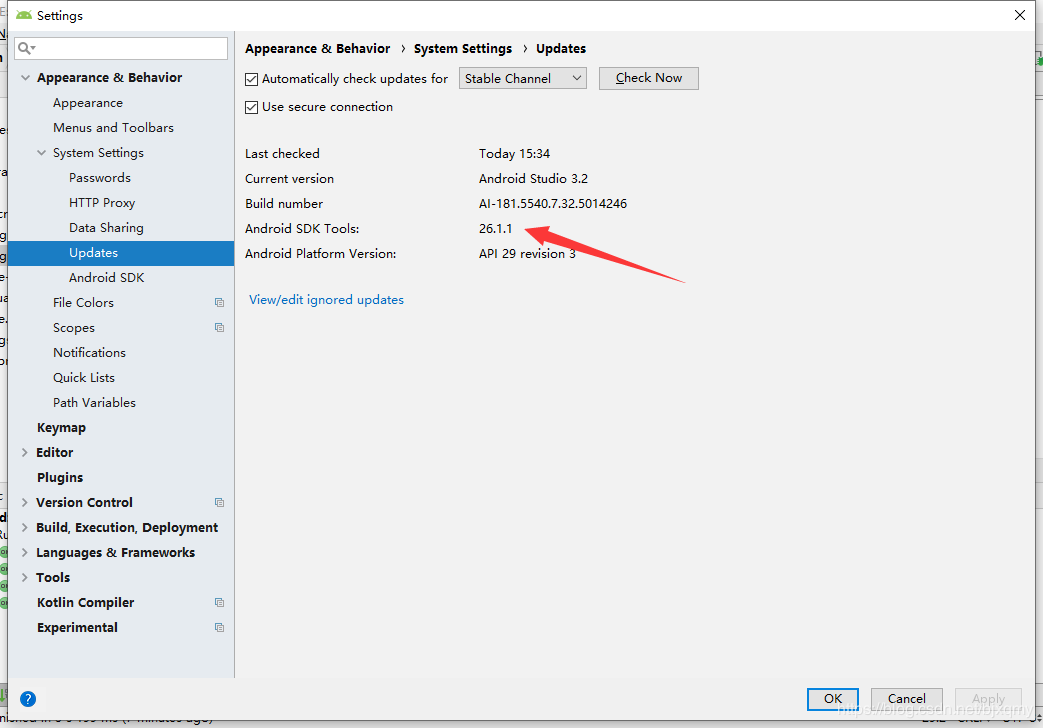Click the Cancel button
1043x728 pixels.
907,699
